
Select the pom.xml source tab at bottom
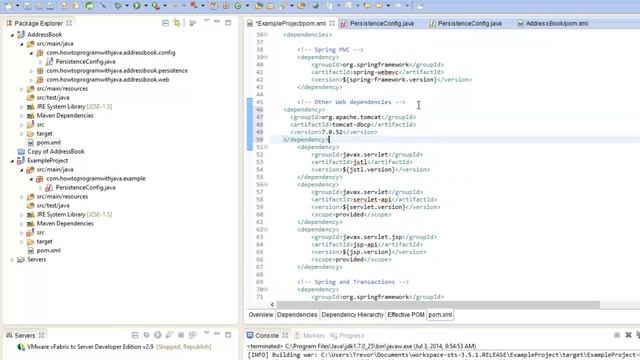[440, 315]
